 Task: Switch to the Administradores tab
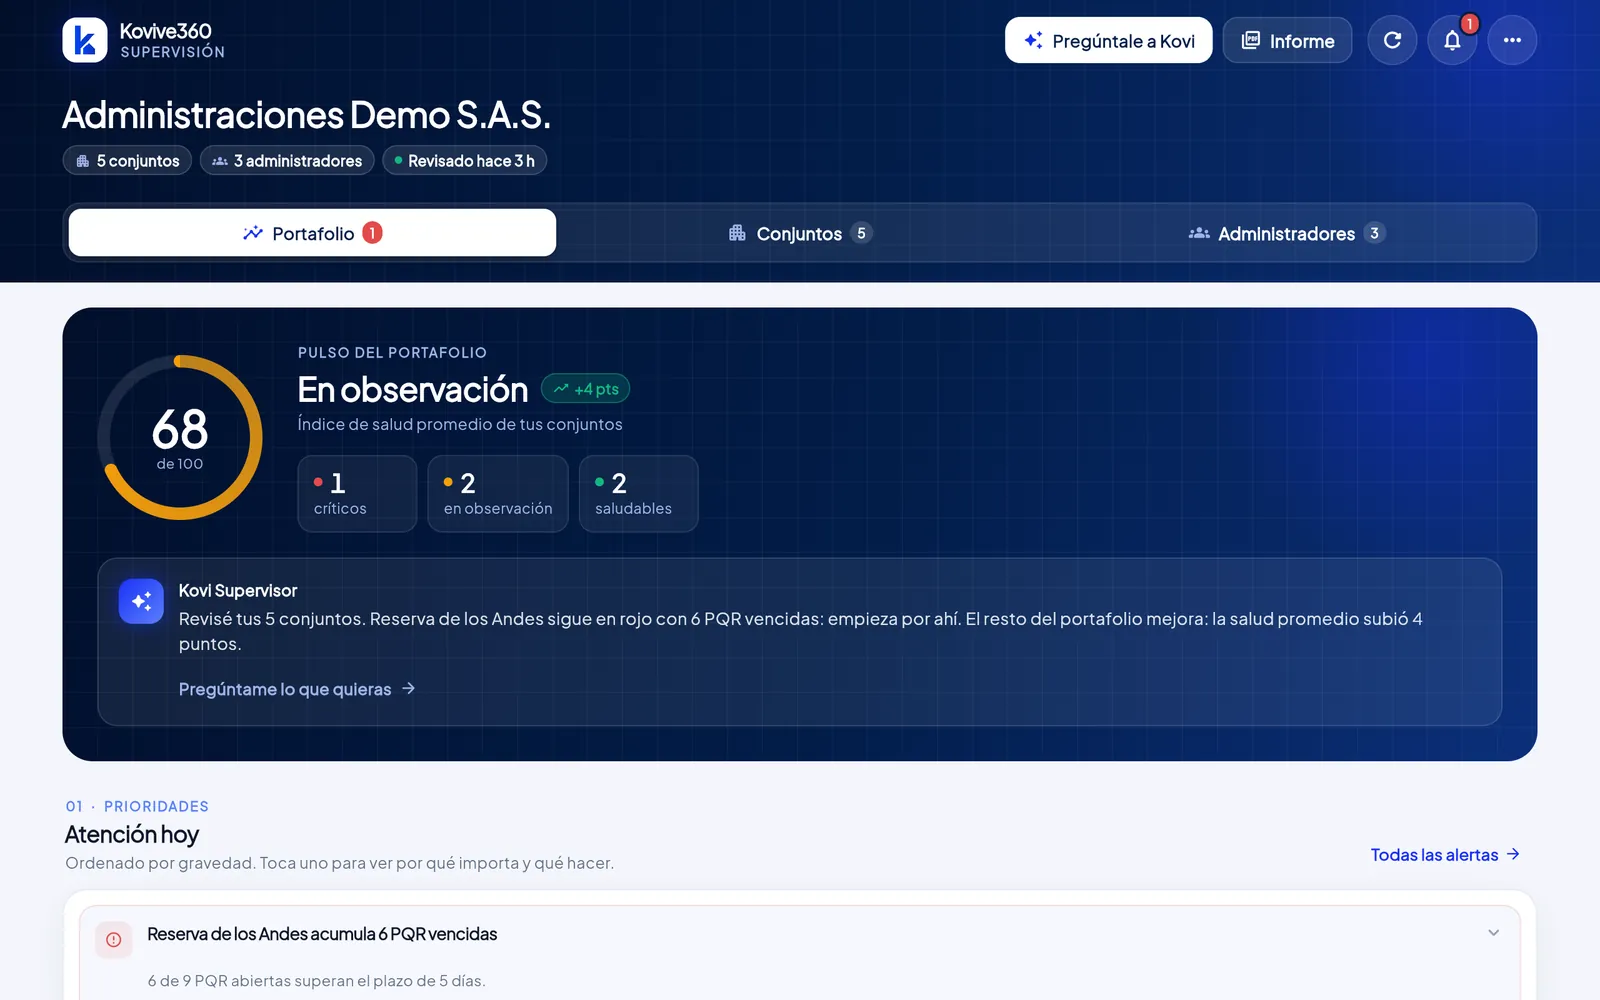pos(1287,233)
